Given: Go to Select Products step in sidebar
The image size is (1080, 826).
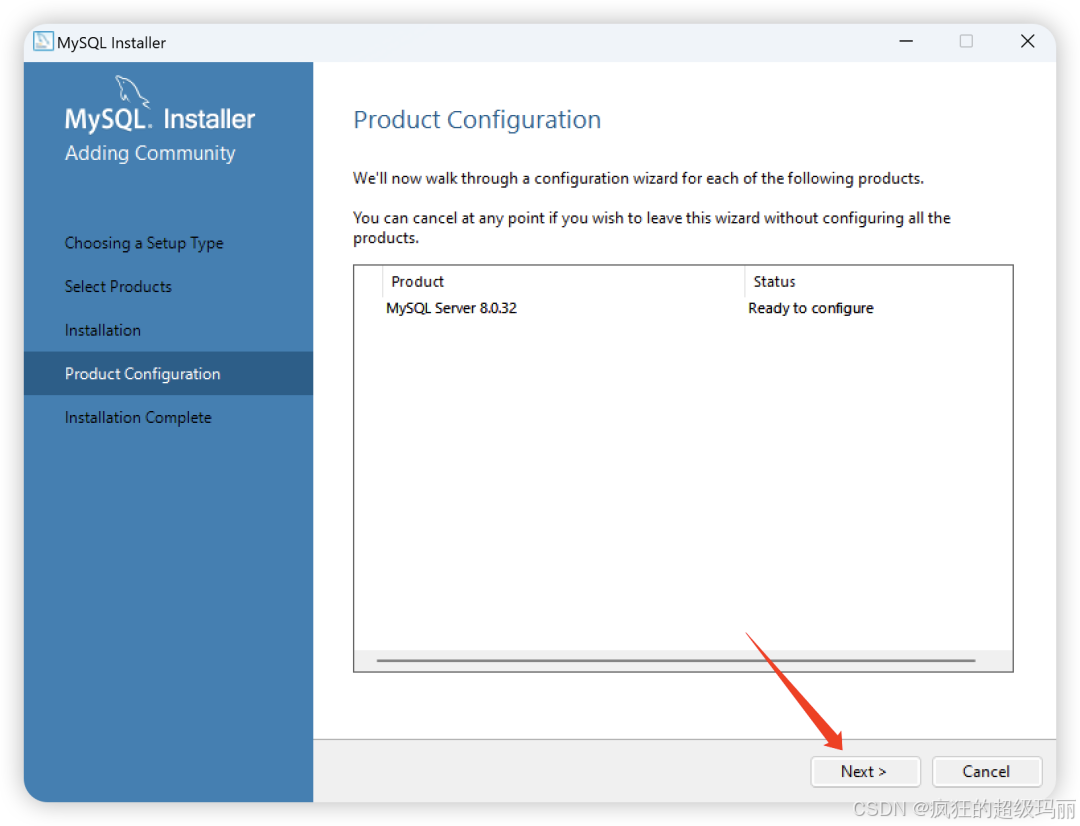Looking at the screenshot, I should [x=118, y=287].
